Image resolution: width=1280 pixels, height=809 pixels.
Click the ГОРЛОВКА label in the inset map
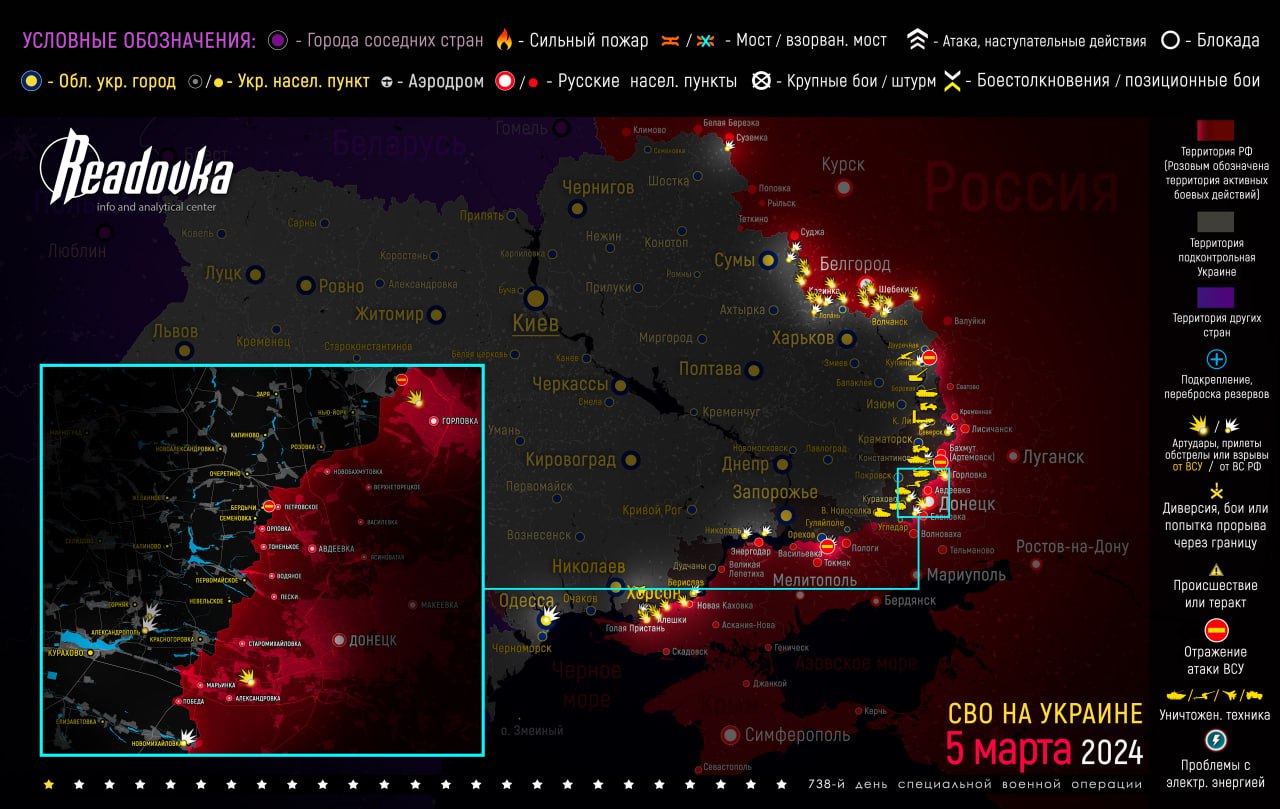click(460, 421)
